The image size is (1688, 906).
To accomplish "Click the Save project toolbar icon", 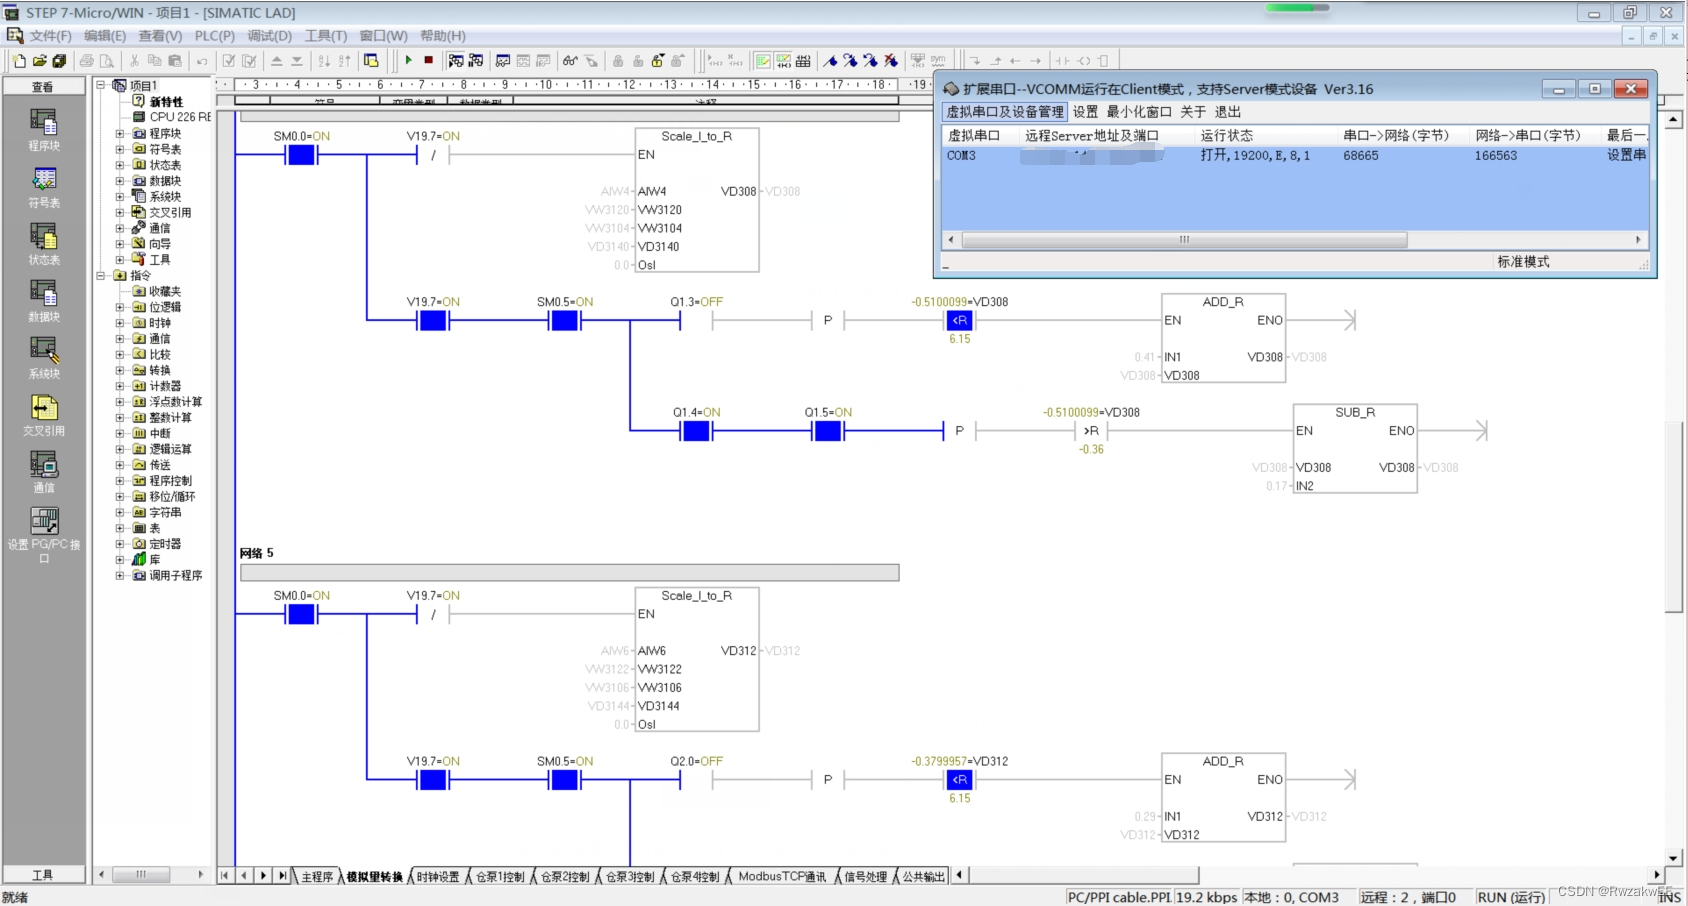I will [59, 61].
